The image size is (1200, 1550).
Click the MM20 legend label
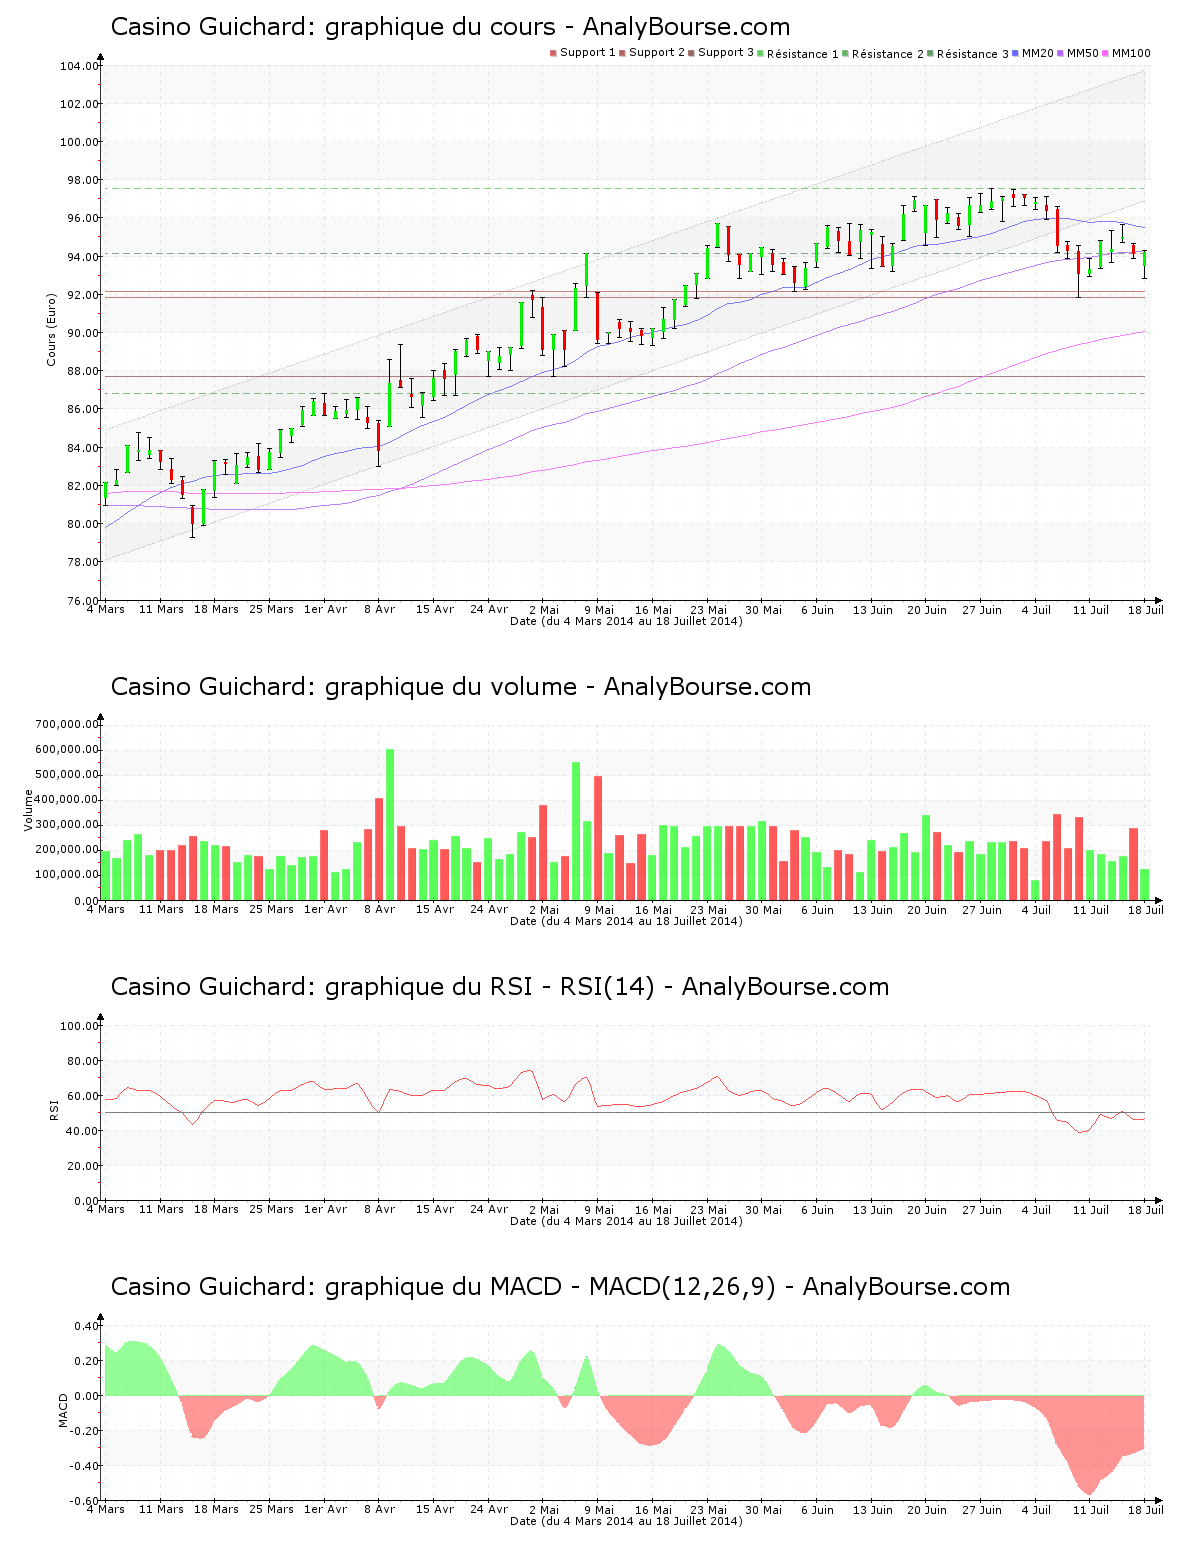click(x=1038, y=53)
